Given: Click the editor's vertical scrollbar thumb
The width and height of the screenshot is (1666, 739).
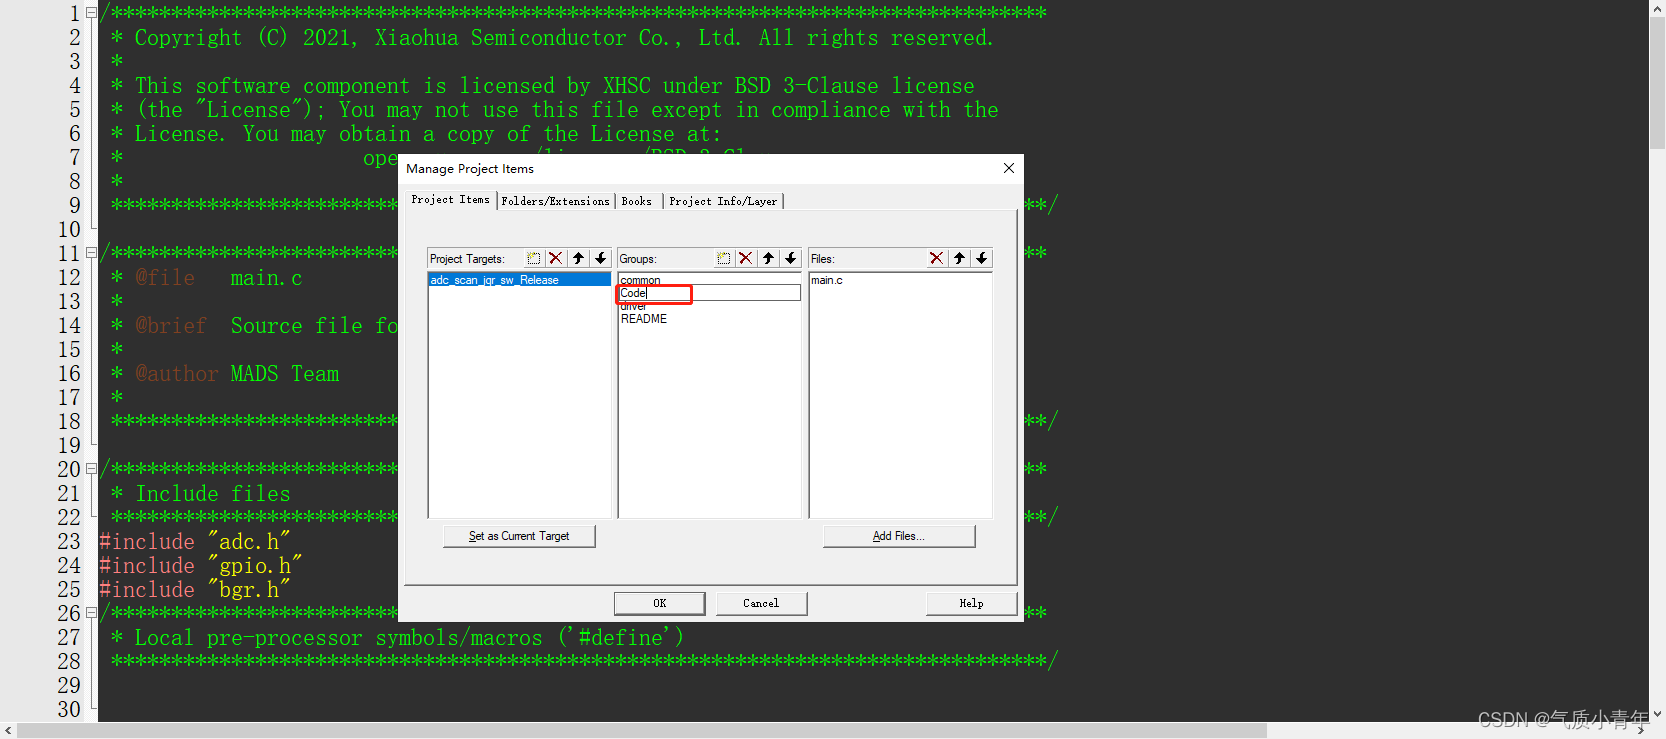Looking at the screenshot, I should click(1657, 82).
